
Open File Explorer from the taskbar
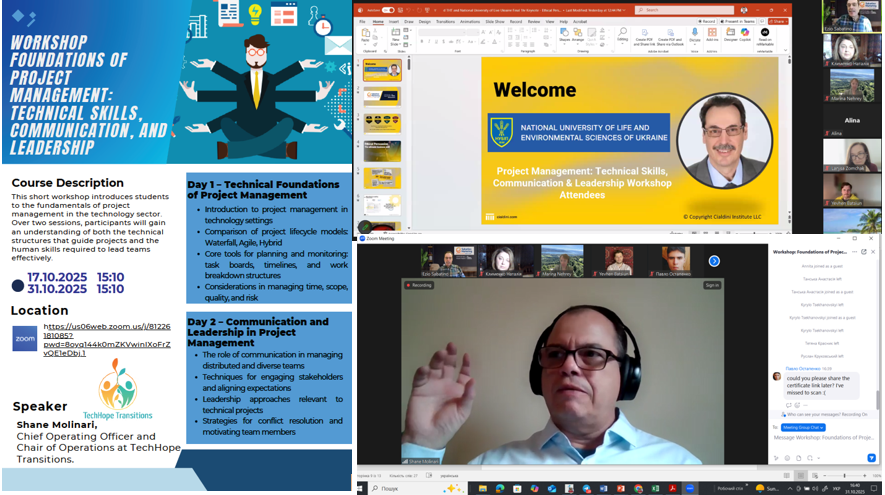483,489
